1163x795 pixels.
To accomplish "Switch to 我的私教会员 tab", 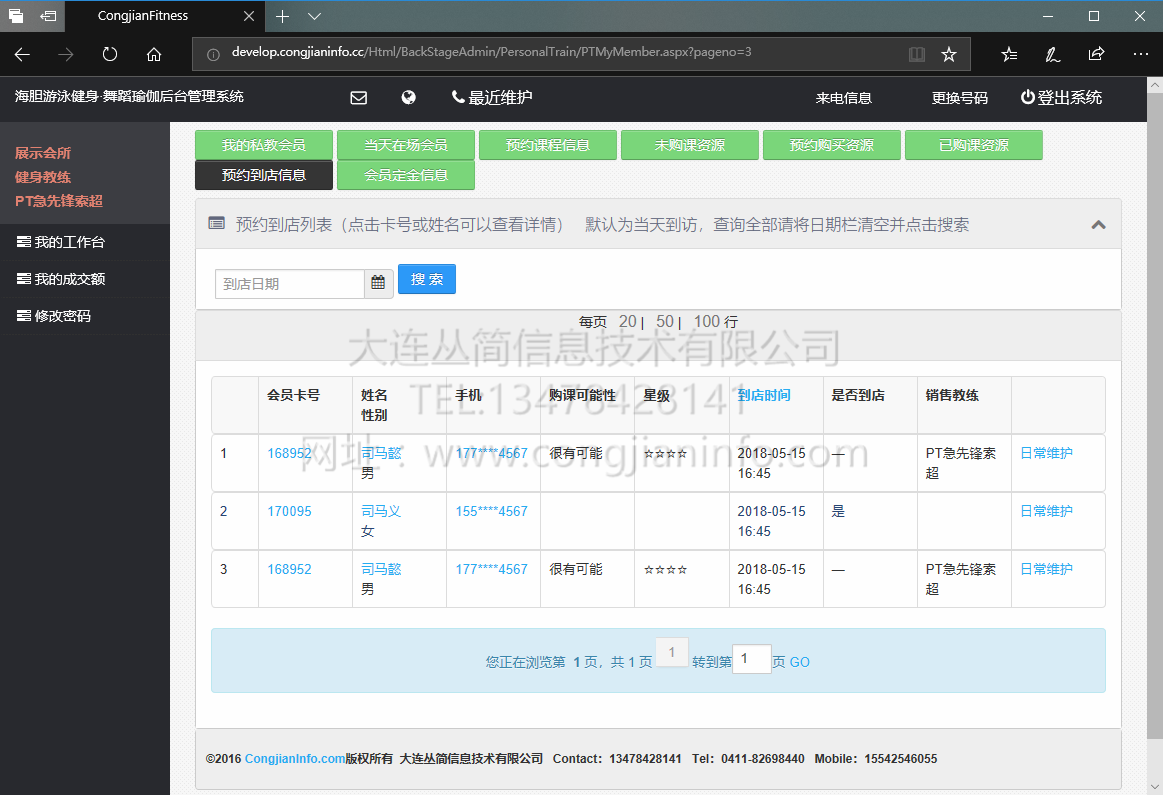I will point(264,145).
